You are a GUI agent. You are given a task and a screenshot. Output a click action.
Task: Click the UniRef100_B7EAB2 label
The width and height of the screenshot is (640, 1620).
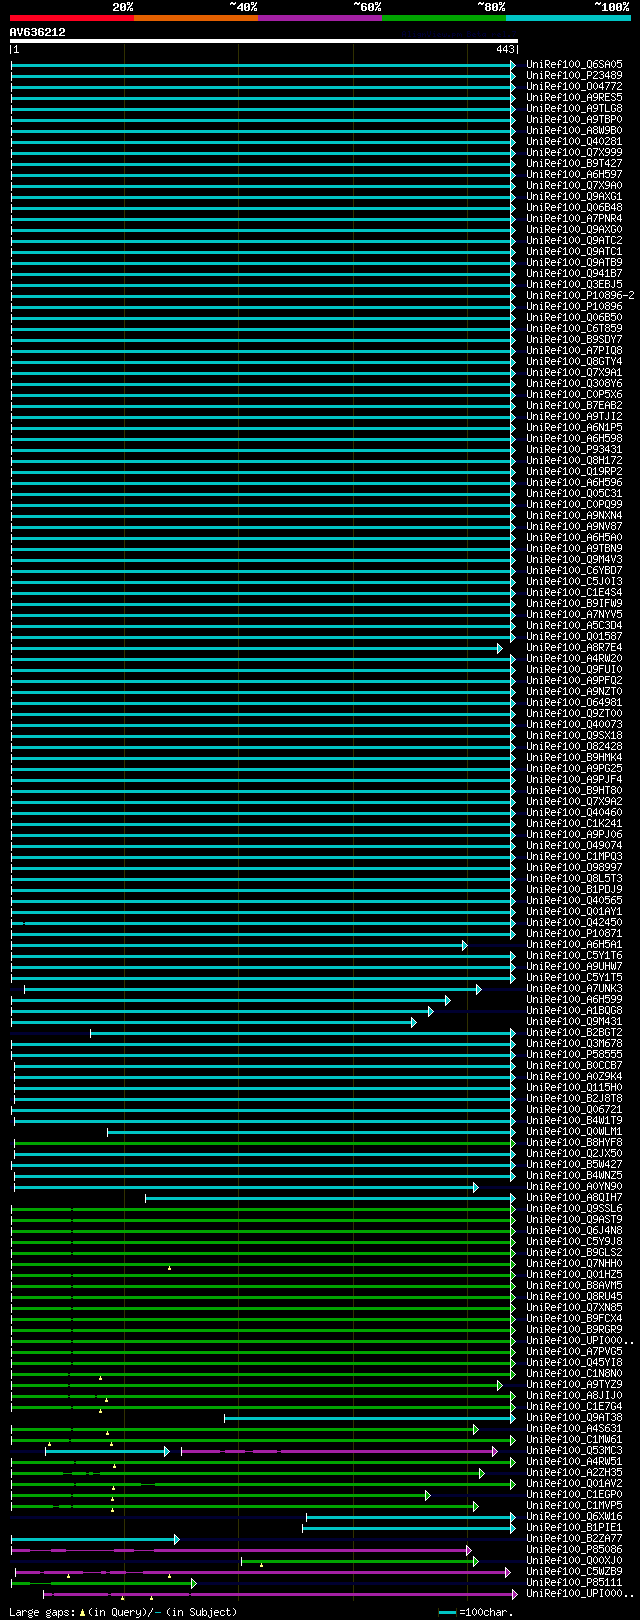pyautogui.click(x=574, y=406)
